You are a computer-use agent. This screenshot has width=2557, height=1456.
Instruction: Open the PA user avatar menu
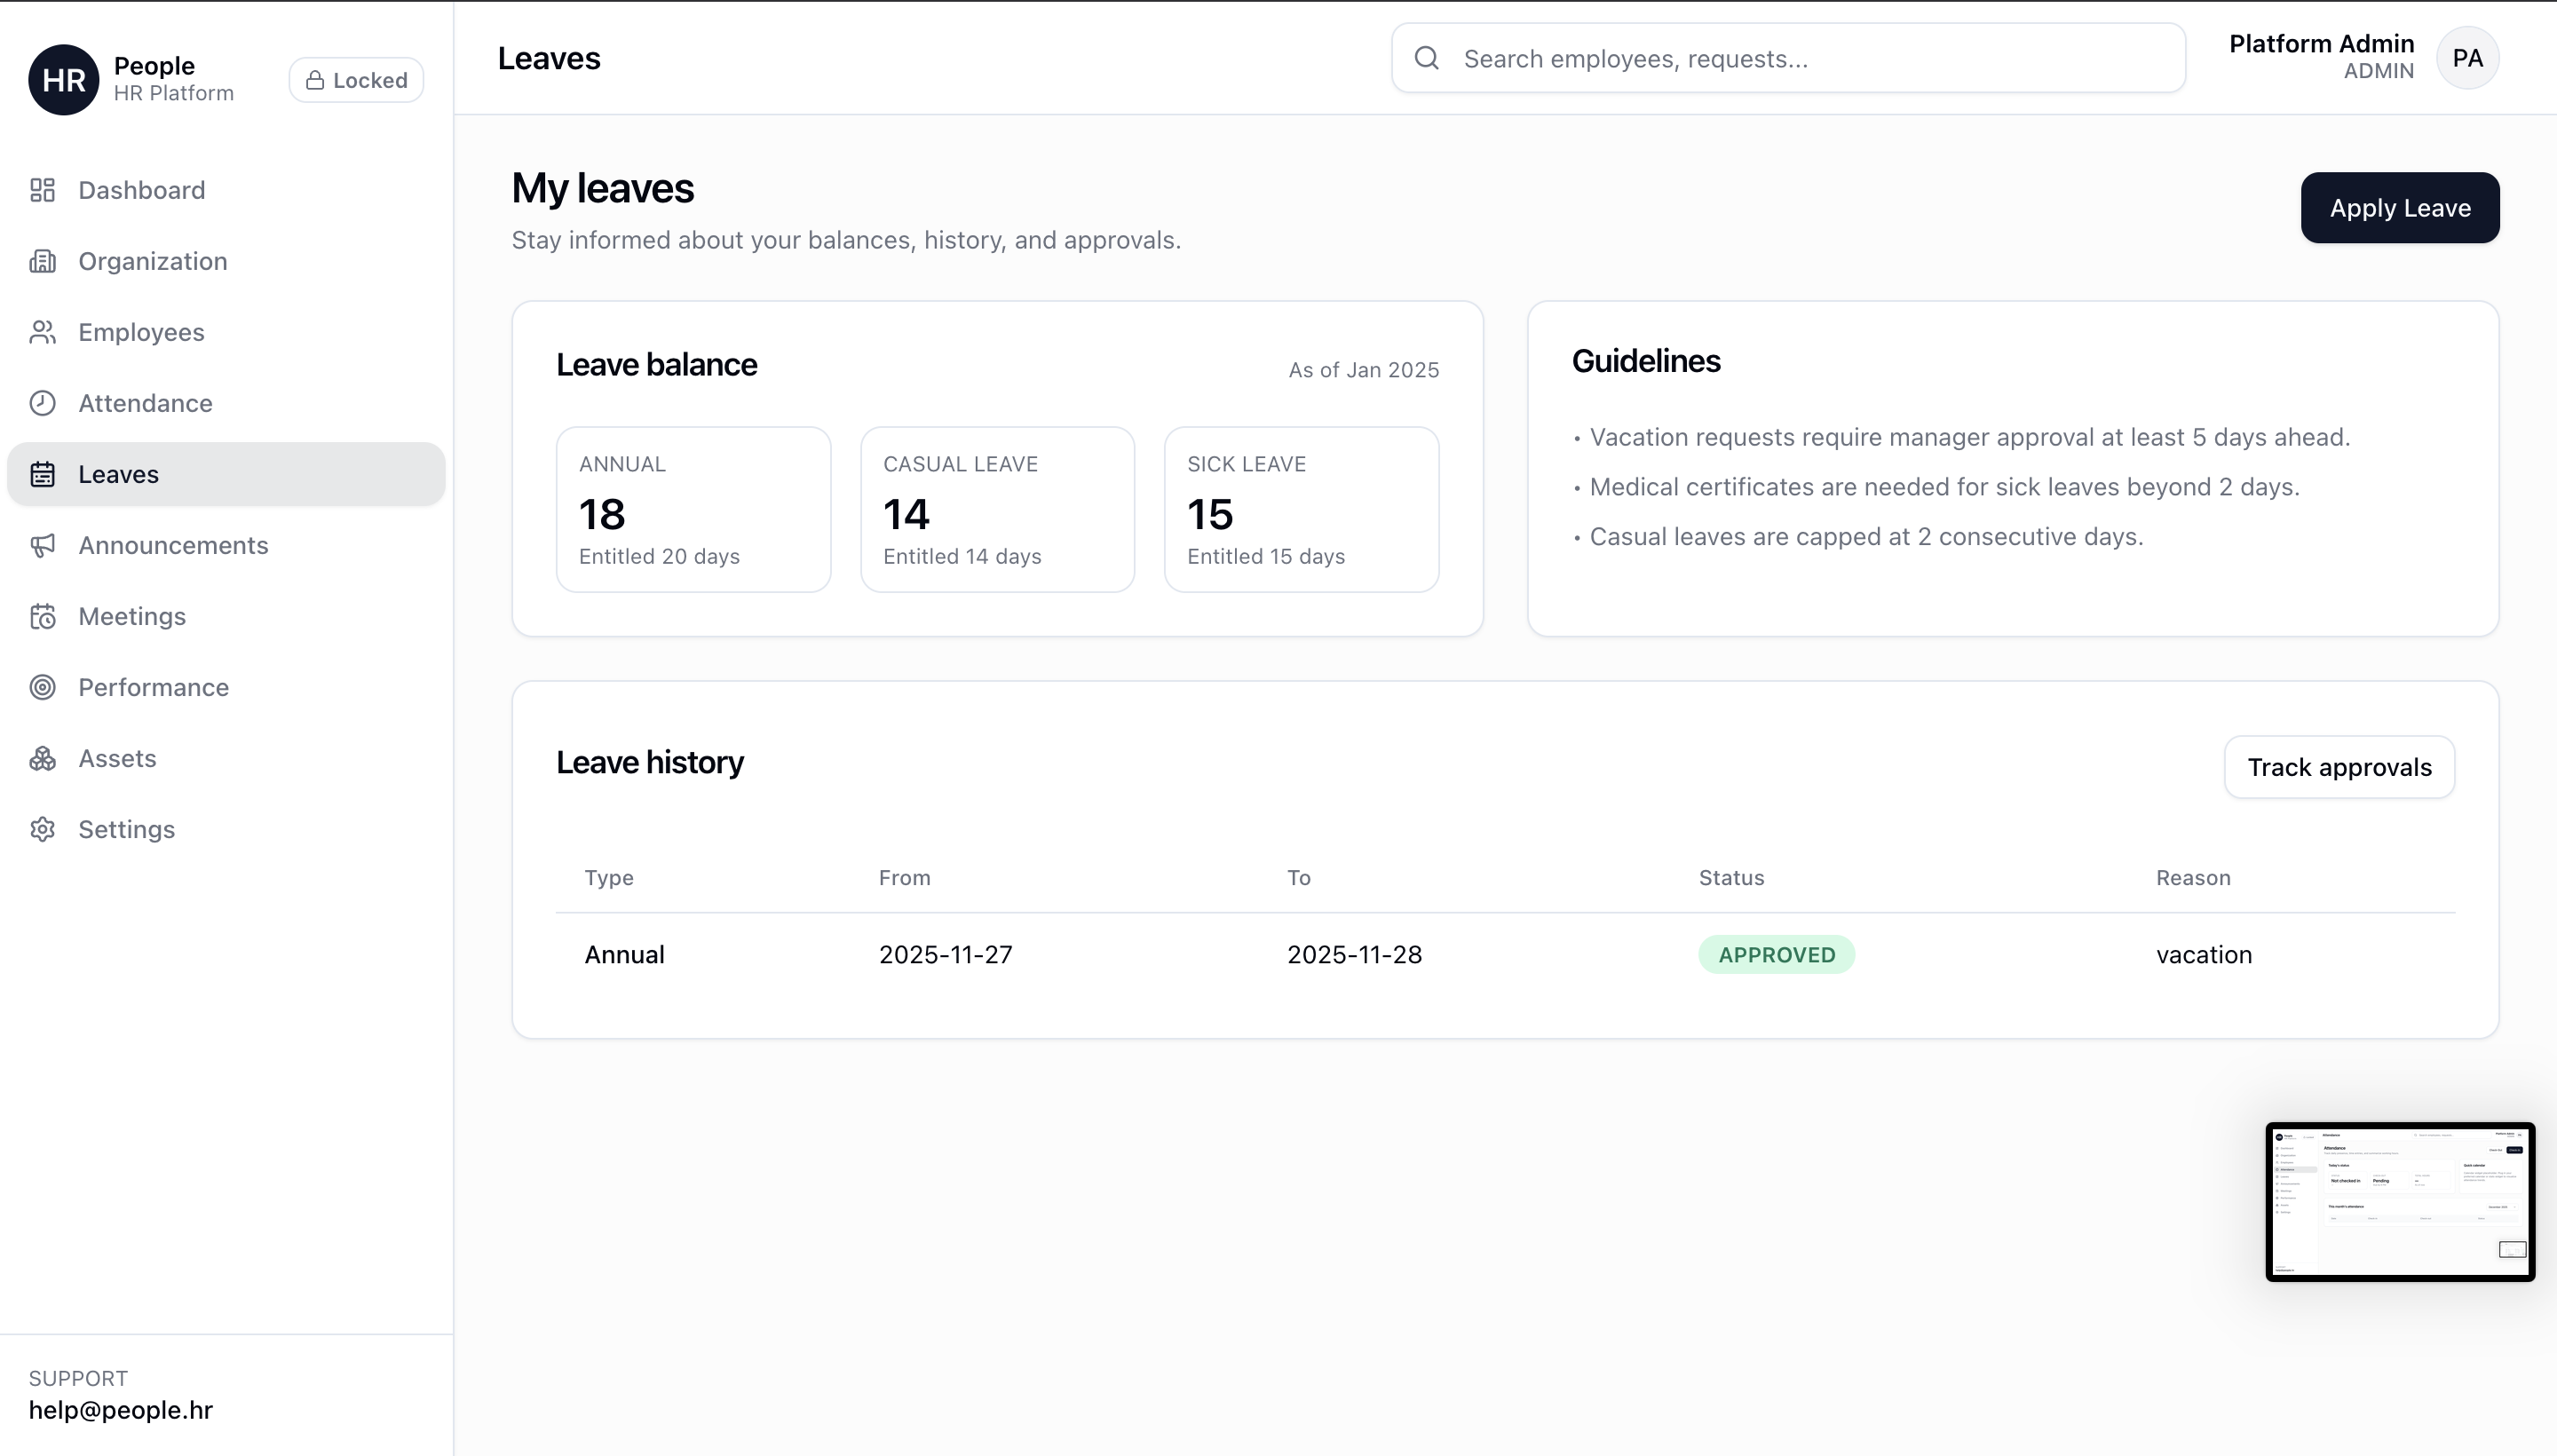2467,58
